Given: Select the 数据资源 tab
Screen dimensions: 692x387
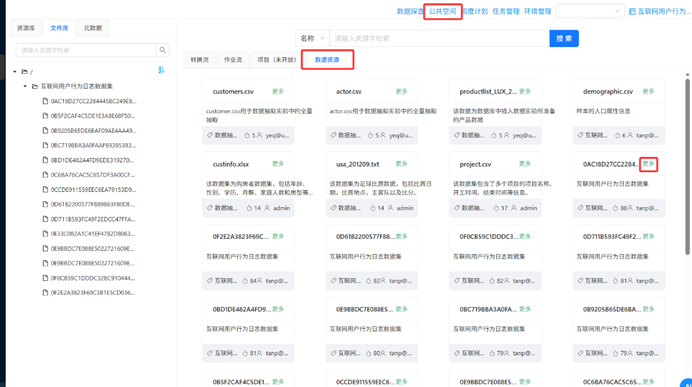Looking at the screenshot, I should (x=327, y=60).
